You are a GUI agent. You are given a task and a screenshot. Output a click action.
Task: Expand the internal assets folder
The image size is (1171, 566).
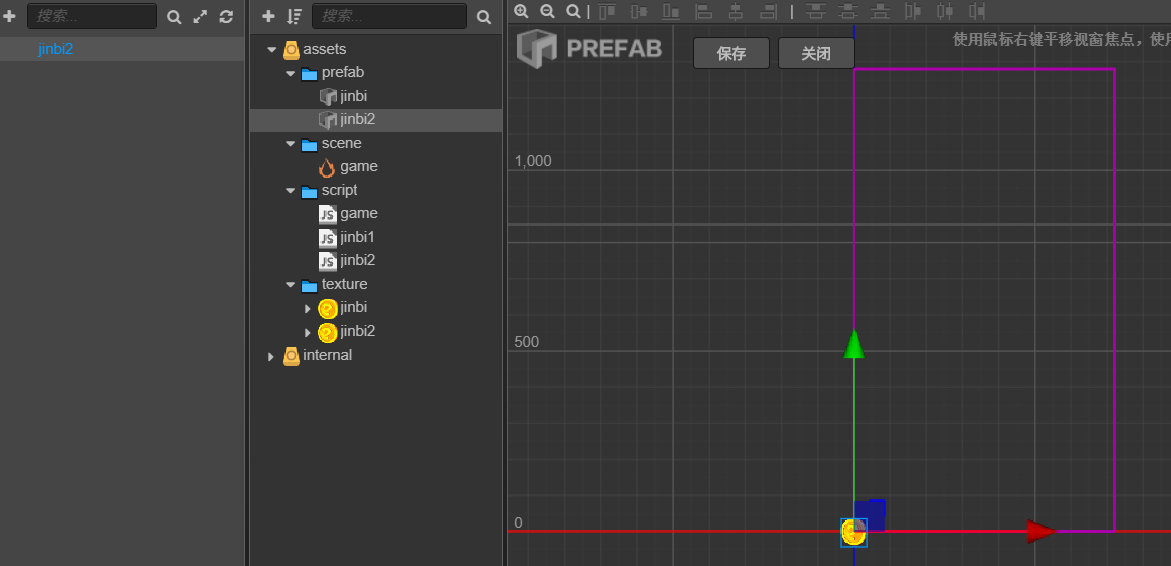[x=271, y=356]
